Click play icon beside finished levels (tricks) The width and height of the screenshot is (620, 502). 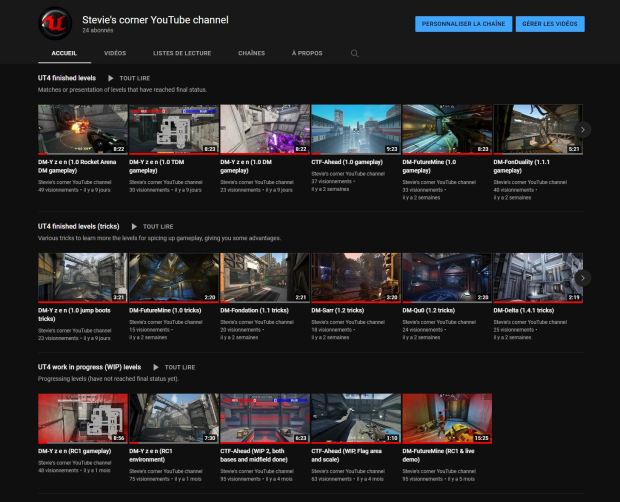[134, 227]
